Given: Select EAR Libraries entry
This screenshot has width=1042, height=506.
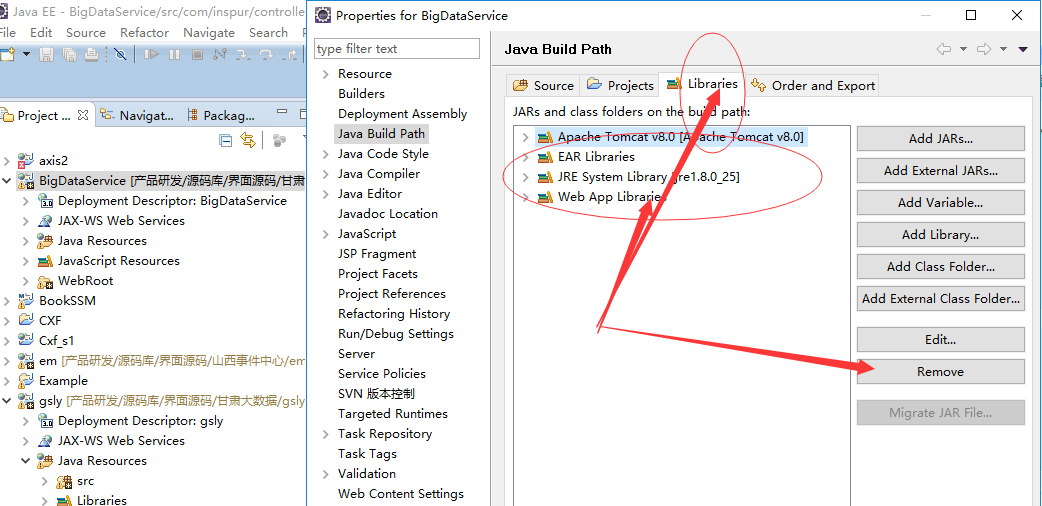Looking at the screenshot, I should (x=596, y=157).
